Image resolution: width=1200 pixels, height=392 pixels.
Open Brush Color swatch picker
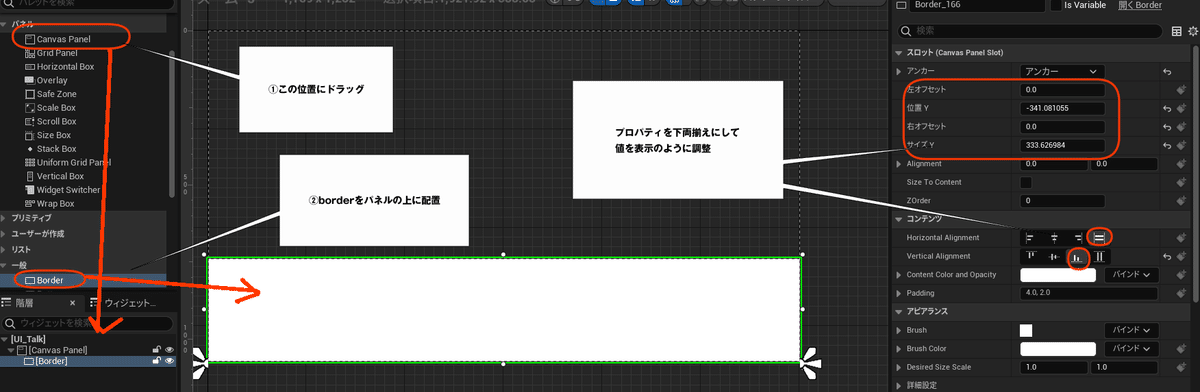(x=1059, y=349)
